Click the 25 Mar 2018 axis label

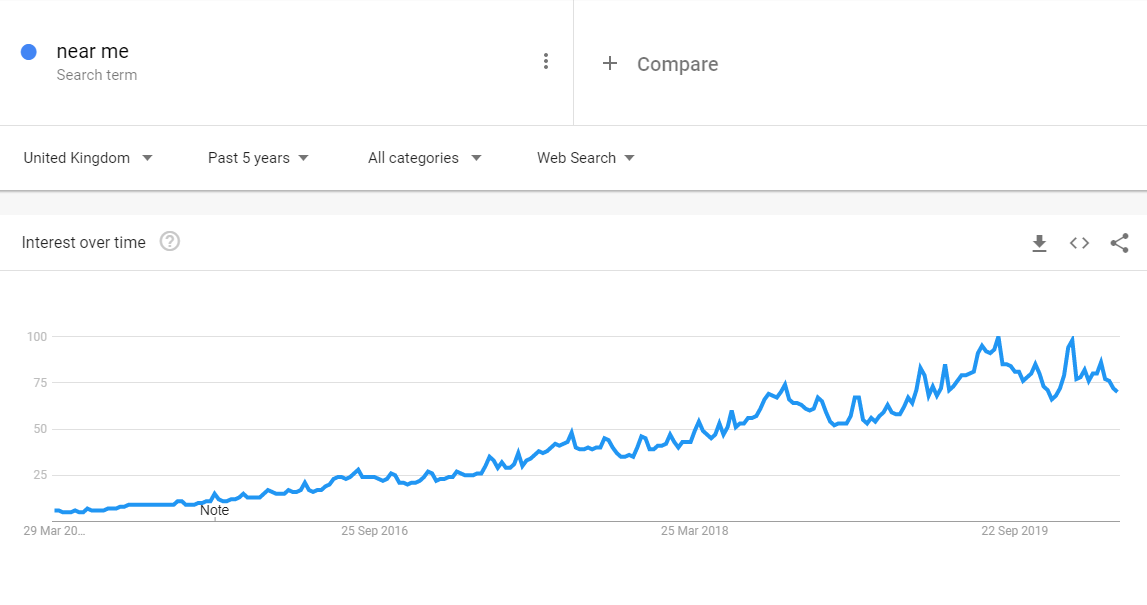click(x=694, y=531)
